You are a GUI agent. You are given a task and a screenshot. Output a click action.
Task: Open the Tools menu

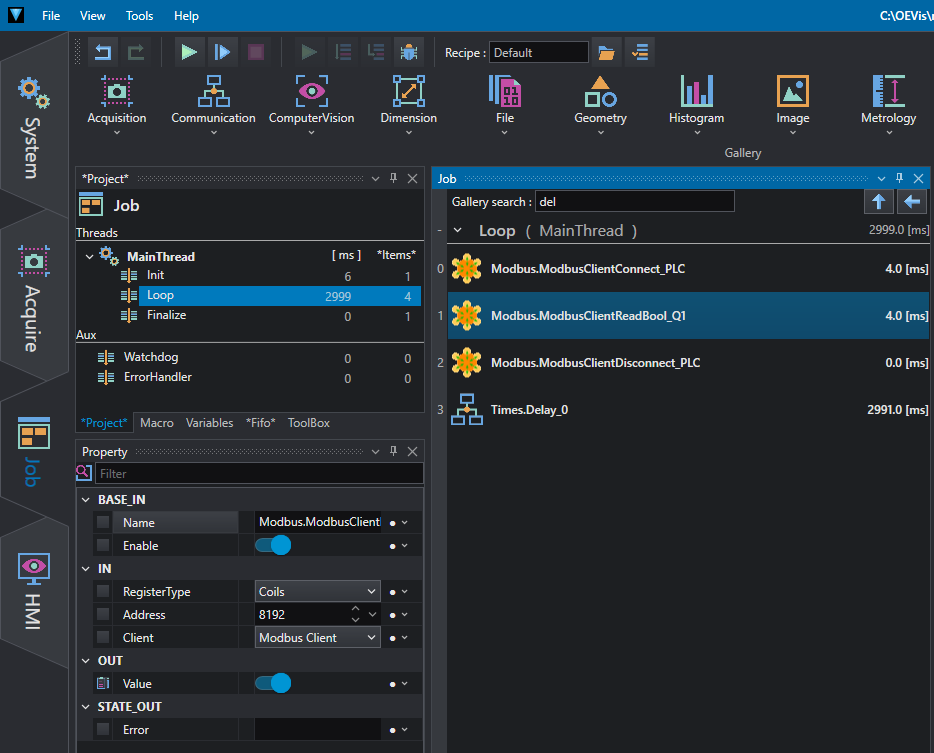(x=140, y=16)
